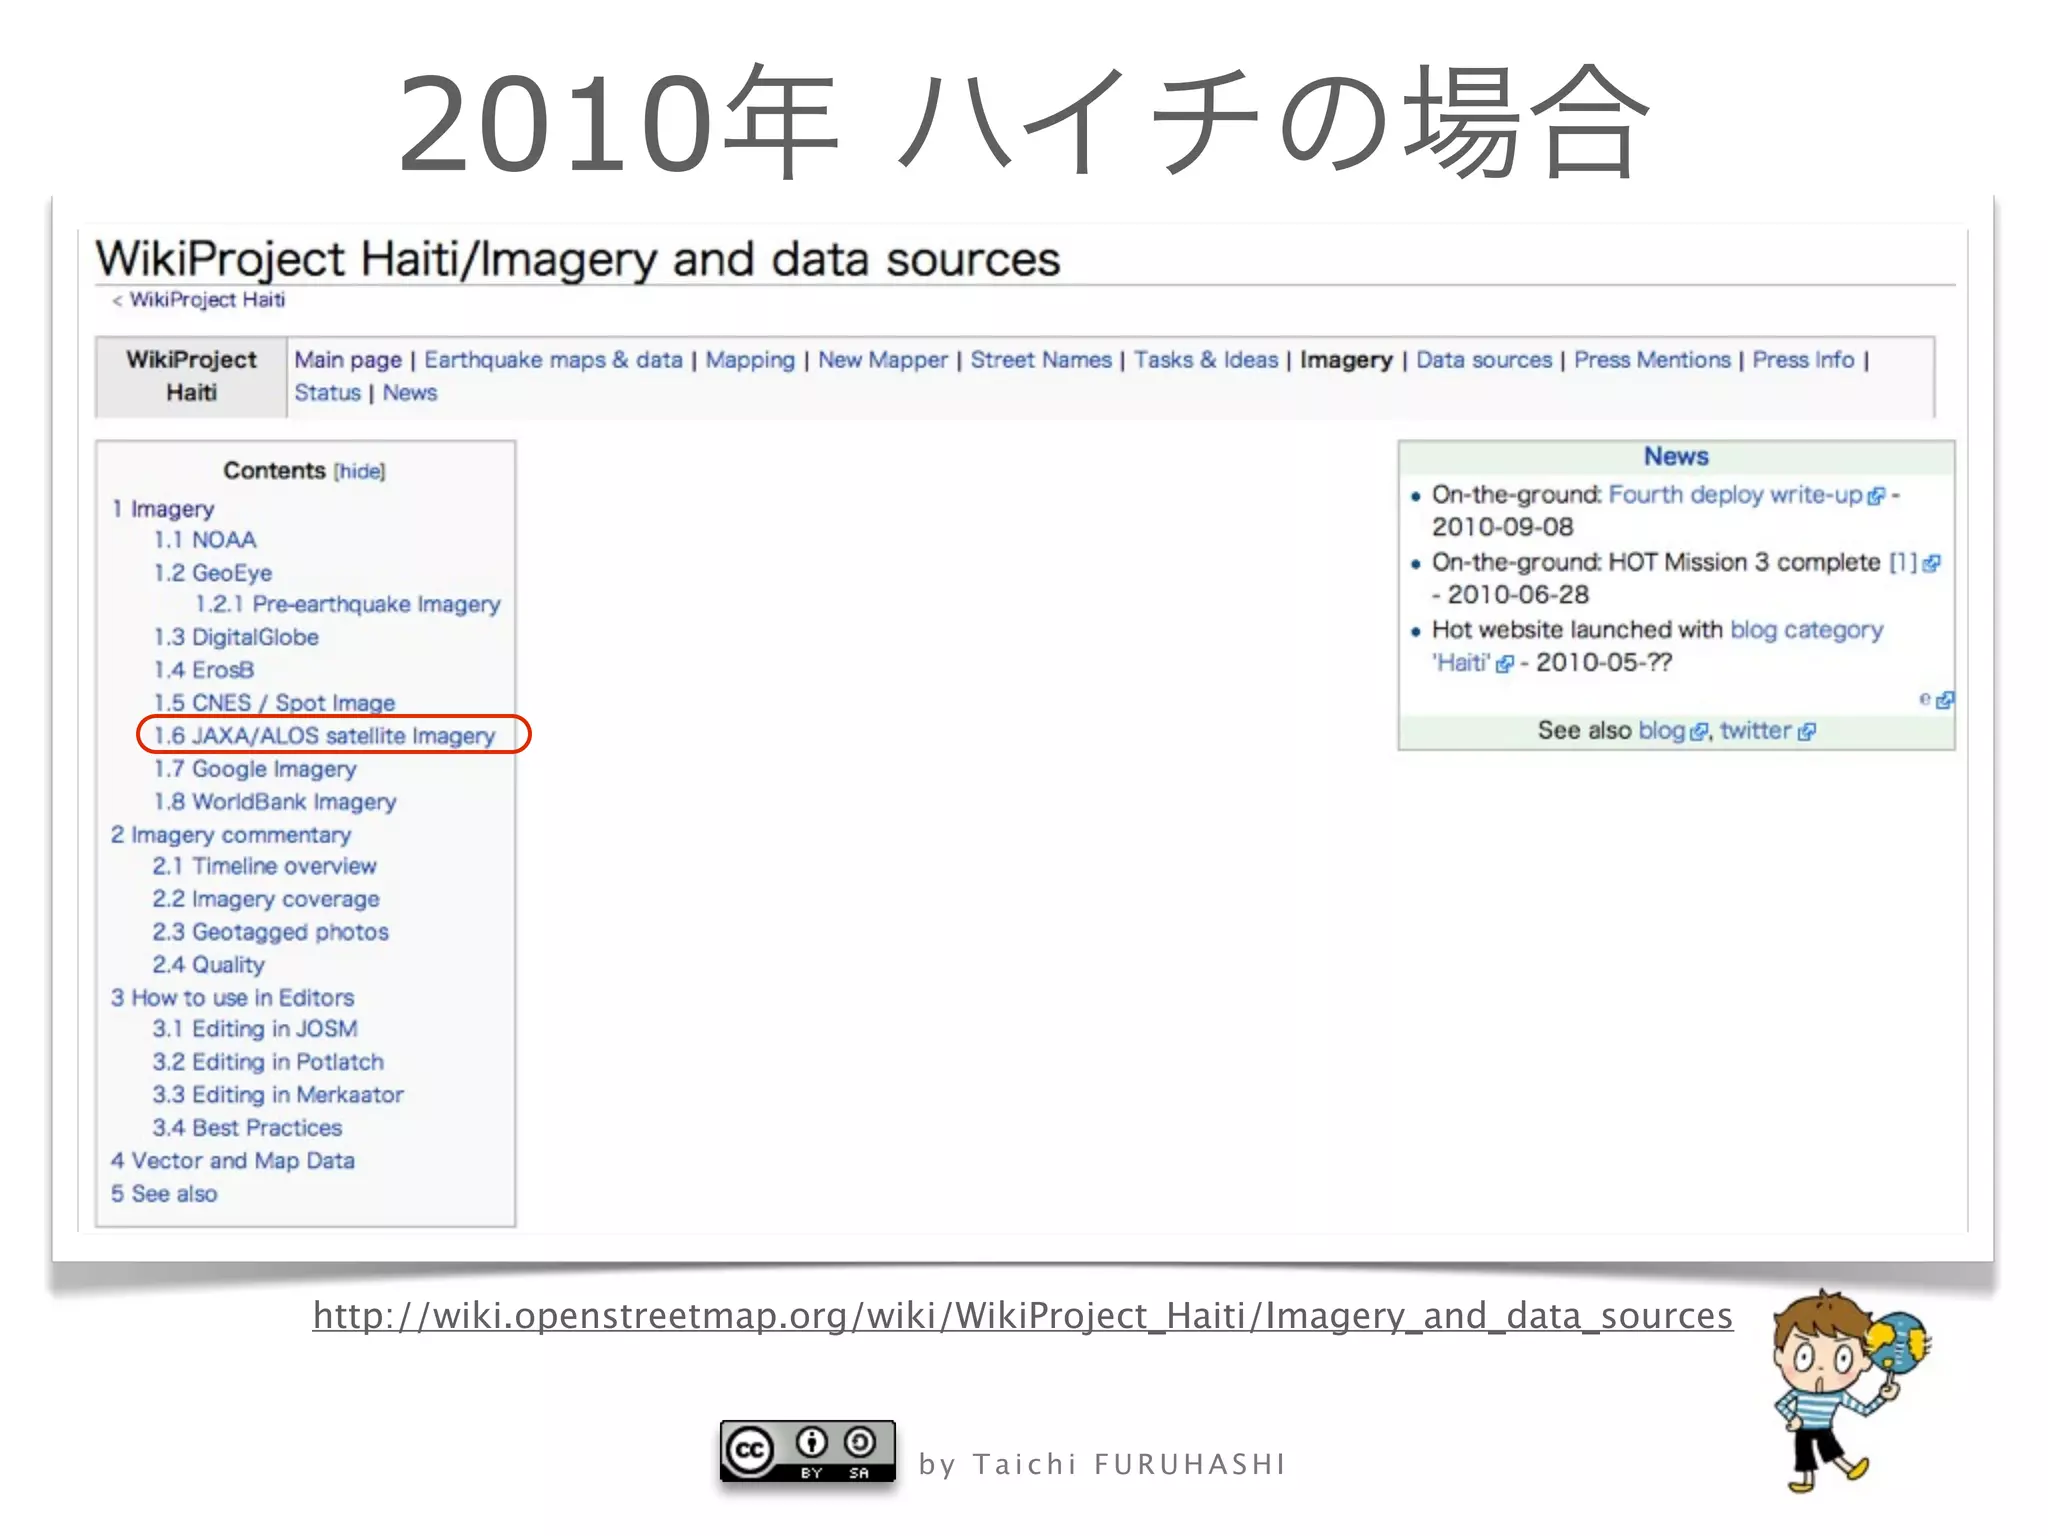Image resolution: width=2048 pixels, height=1536 pixels.
Task: Open Fourth deploy write-up link
Action: 1737,495
